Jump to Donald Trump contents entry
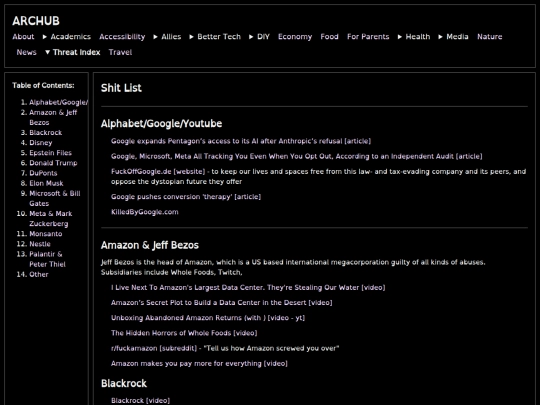 [53, 163]
